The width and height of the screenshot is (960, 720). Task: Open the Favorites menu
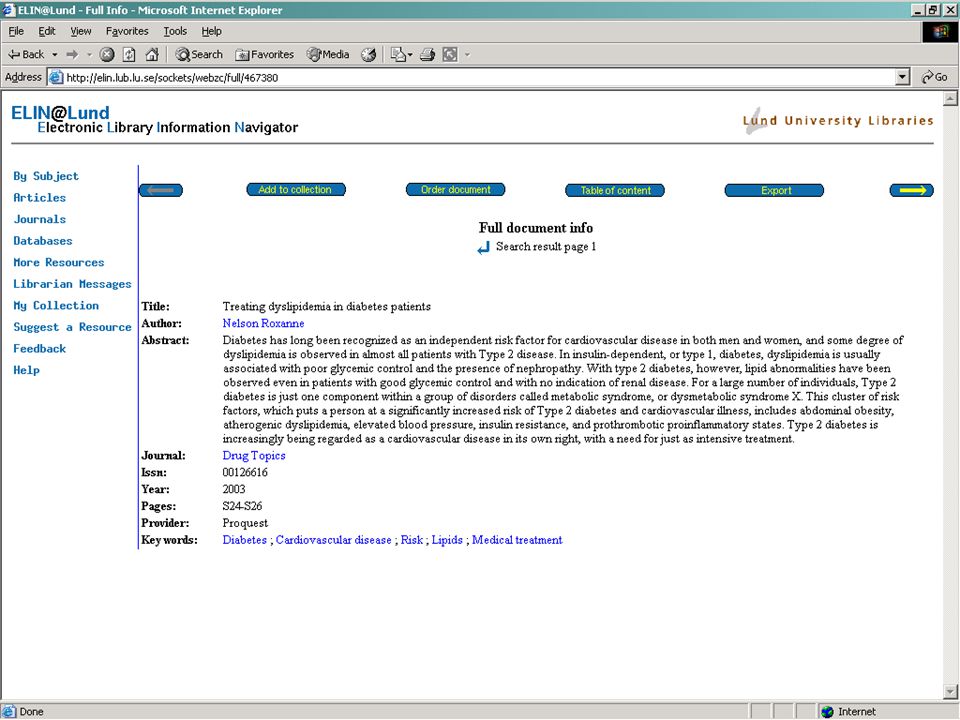[127, 31]
